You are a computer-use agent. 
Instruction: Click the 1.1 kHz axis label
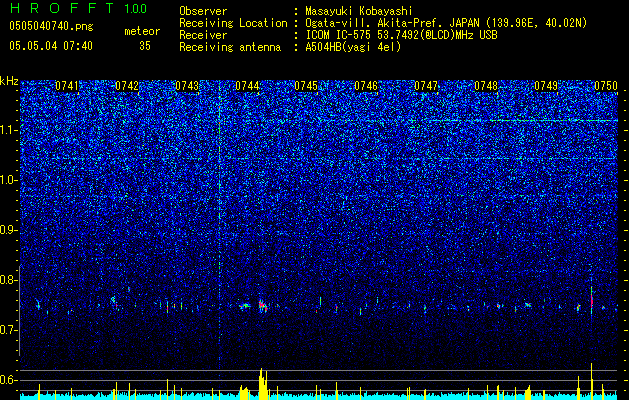click(9, 130)
